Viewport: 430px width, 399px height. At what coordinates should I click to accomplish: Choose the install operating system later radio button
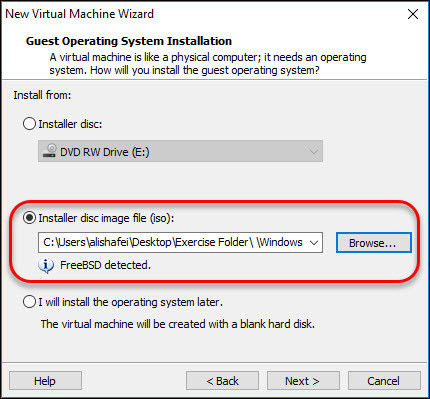coord(29,302)
